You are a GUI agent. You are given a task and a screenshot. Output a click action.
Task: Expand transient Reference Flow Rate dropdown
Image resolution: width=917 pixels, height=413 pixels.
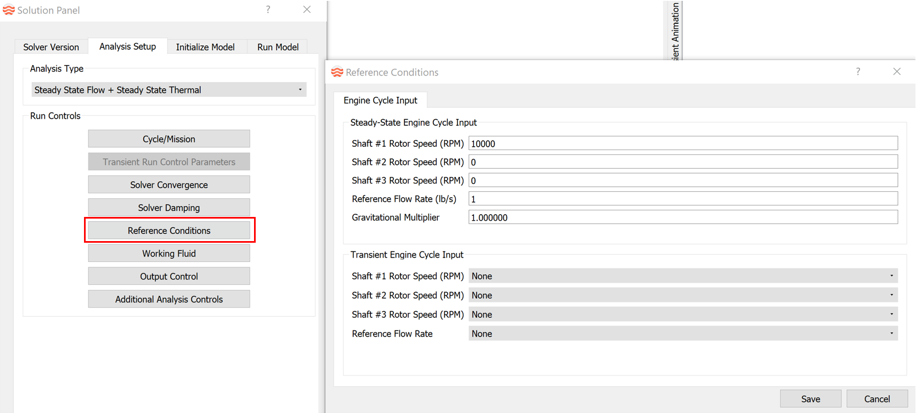683,334
